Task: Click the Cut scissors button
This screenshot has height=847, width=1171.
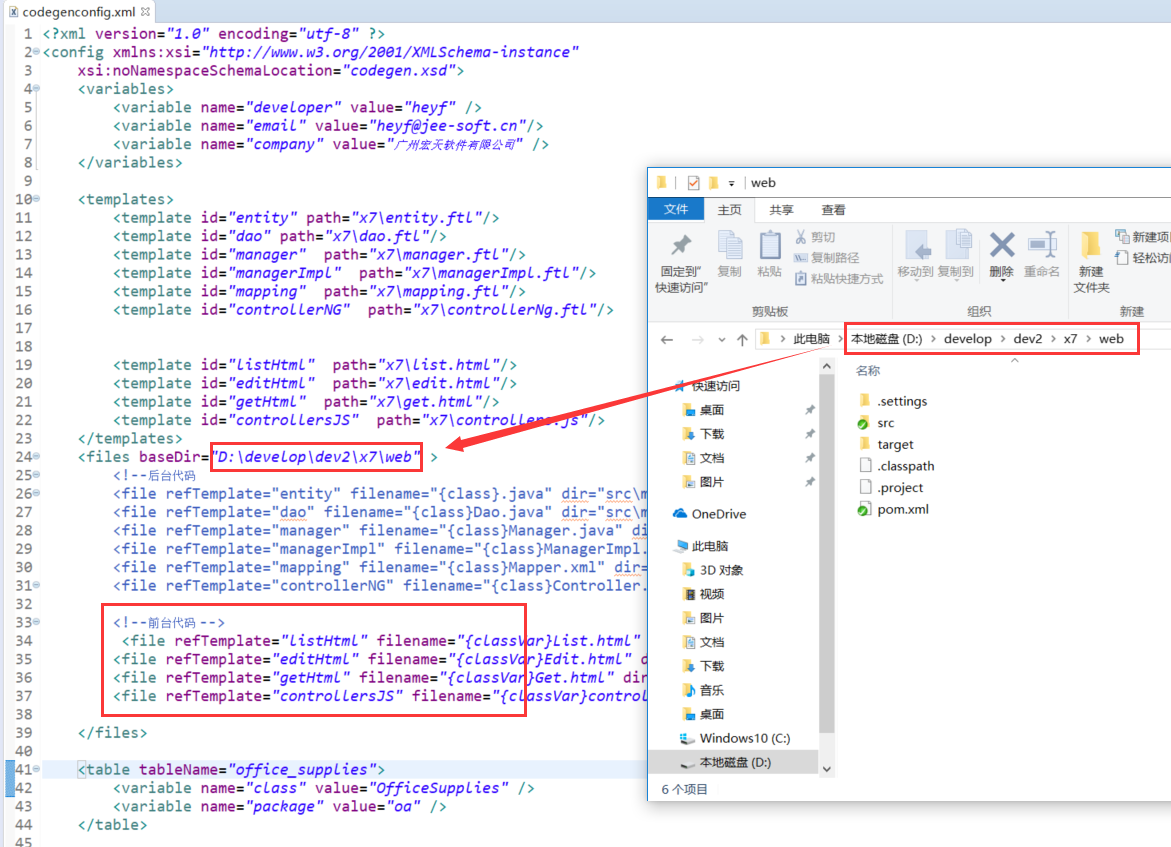Action: click(x=815, y=237)
